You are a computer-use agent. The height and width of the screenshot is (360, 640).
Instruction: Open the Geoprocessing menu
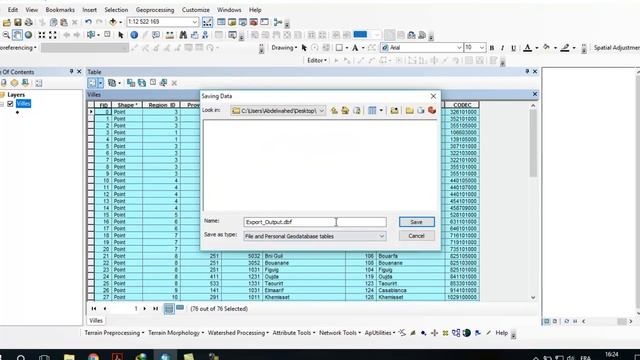(155, 10)
